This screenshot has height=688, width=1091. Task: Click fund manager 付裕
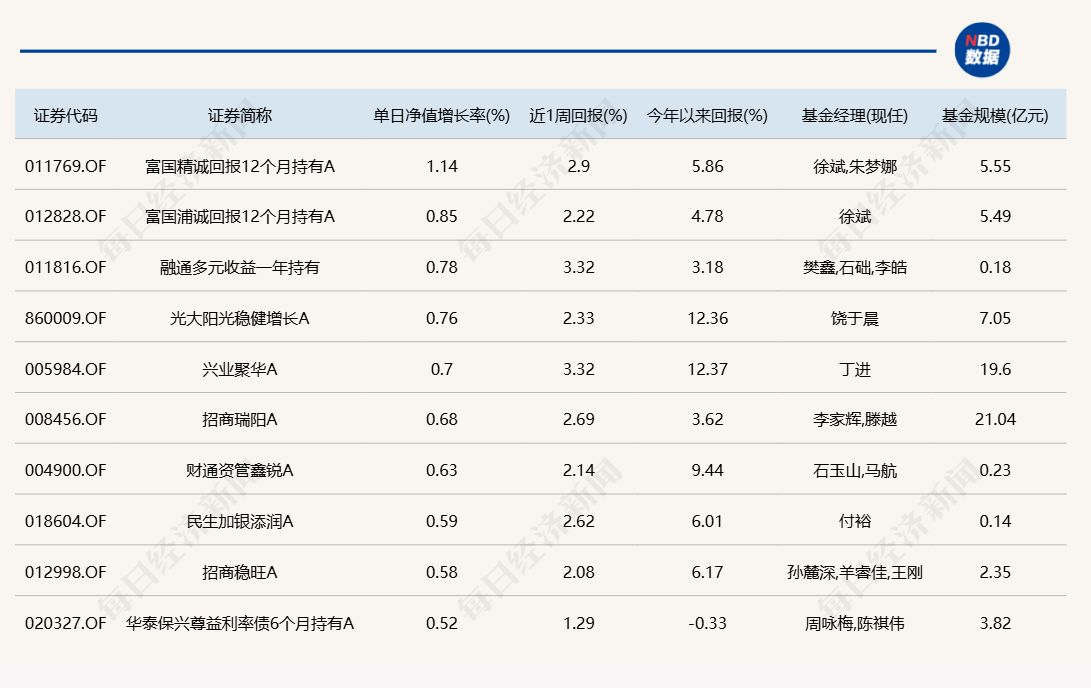click(x=855, y=522)
